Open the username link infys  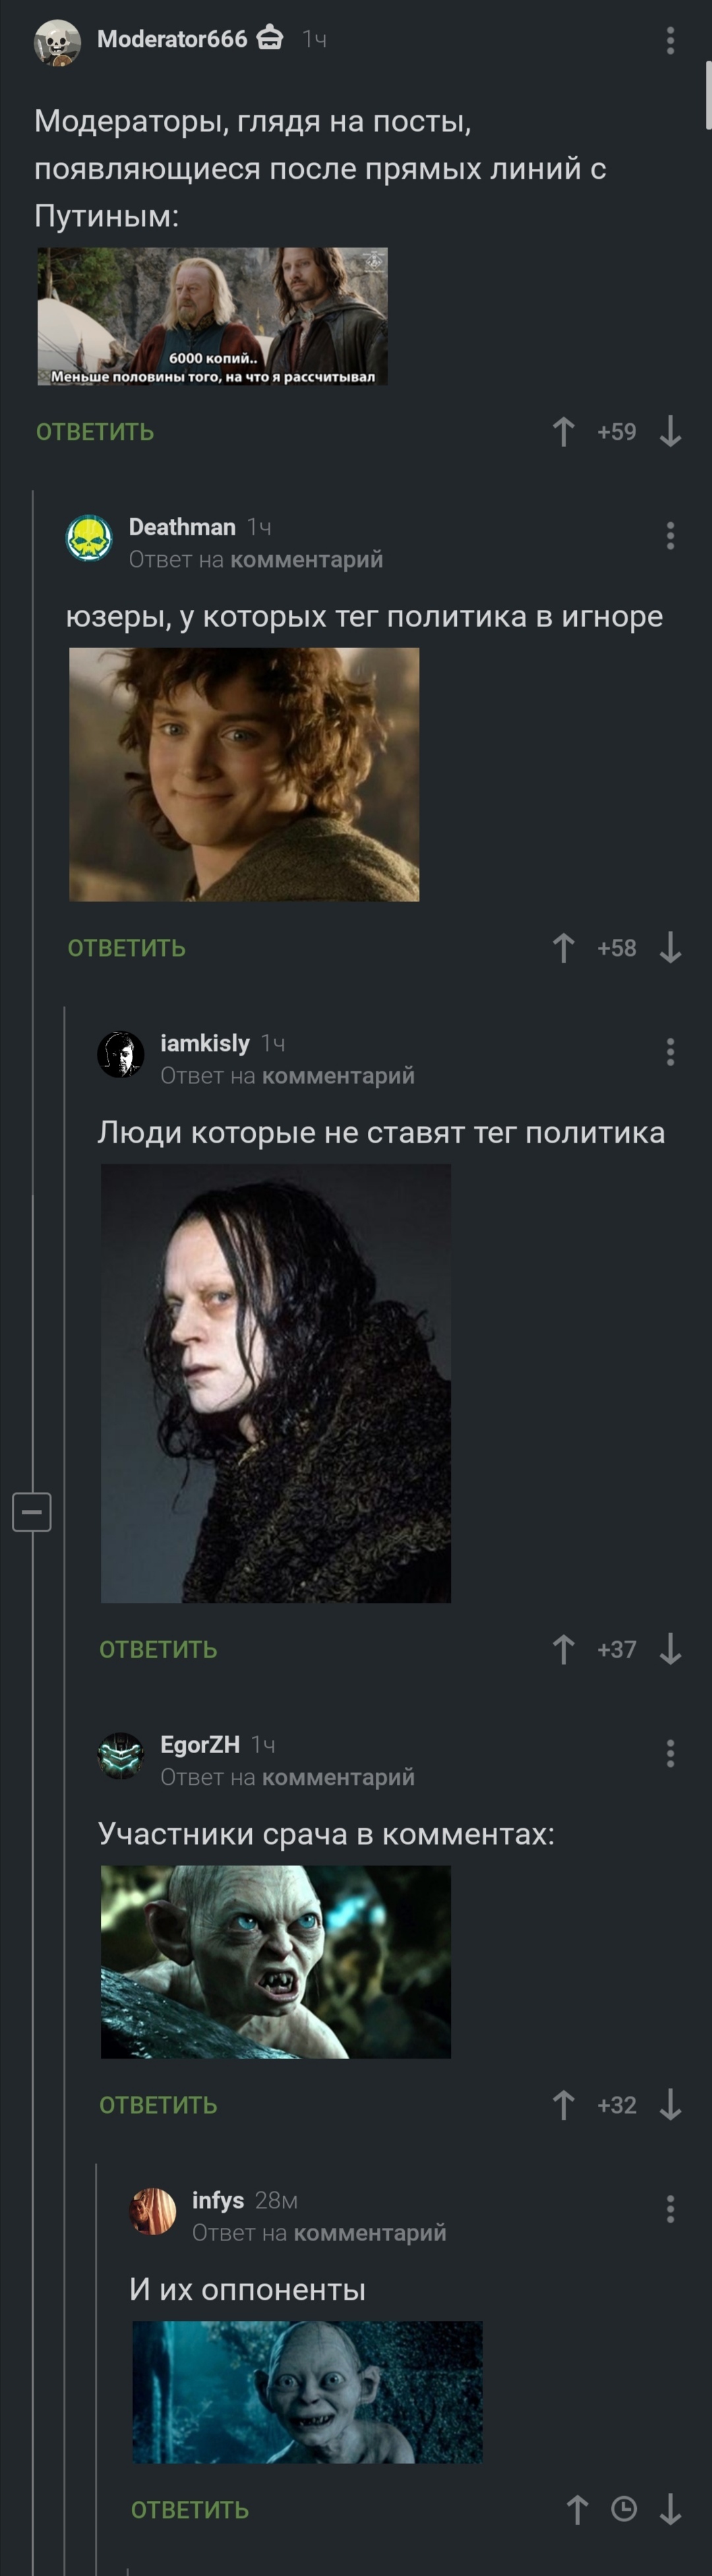pyautogui.click(x=218, y=2200)
